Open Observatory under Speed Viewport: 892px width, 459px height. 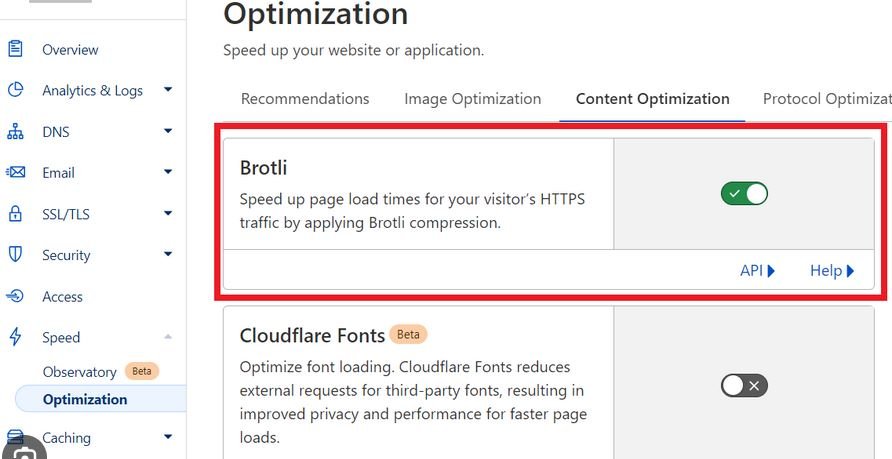point(80,372)
